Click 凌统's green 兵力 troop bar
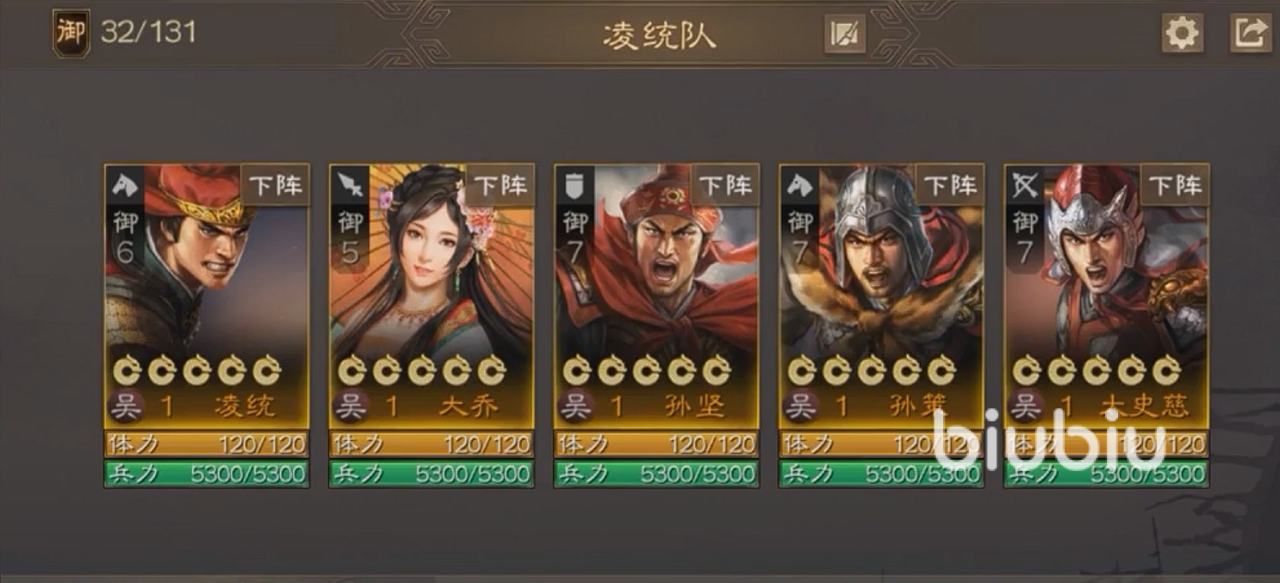The width and height of the screenshot is (1280, 583). click(207, 474)
